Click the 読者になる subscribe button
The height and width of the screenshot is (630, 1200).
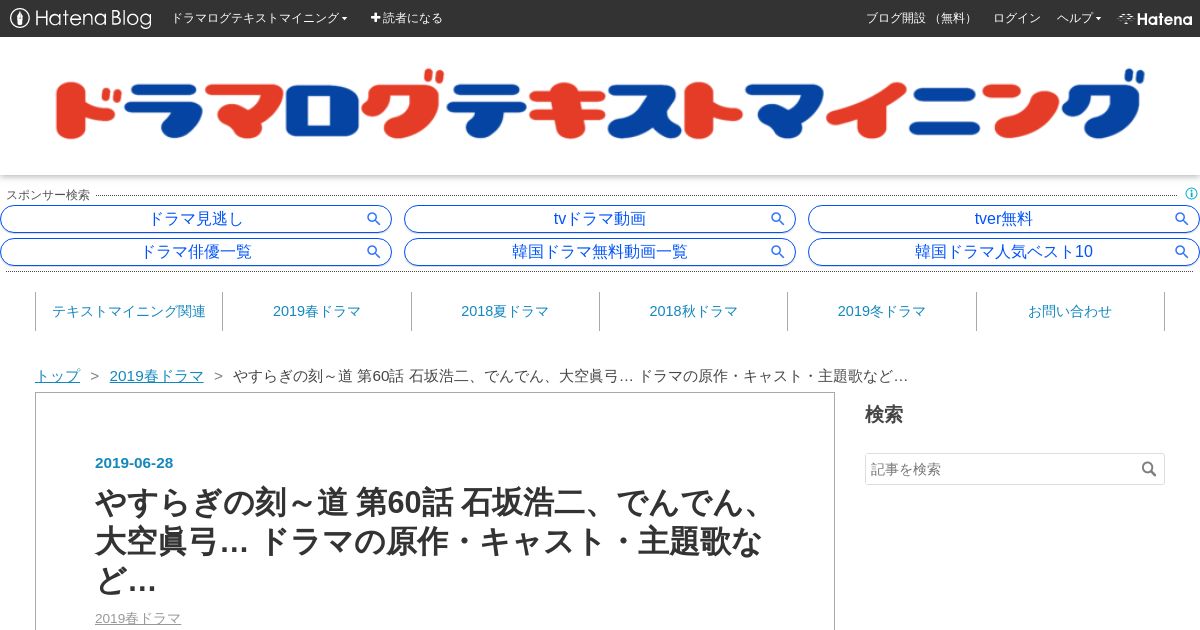406,18
